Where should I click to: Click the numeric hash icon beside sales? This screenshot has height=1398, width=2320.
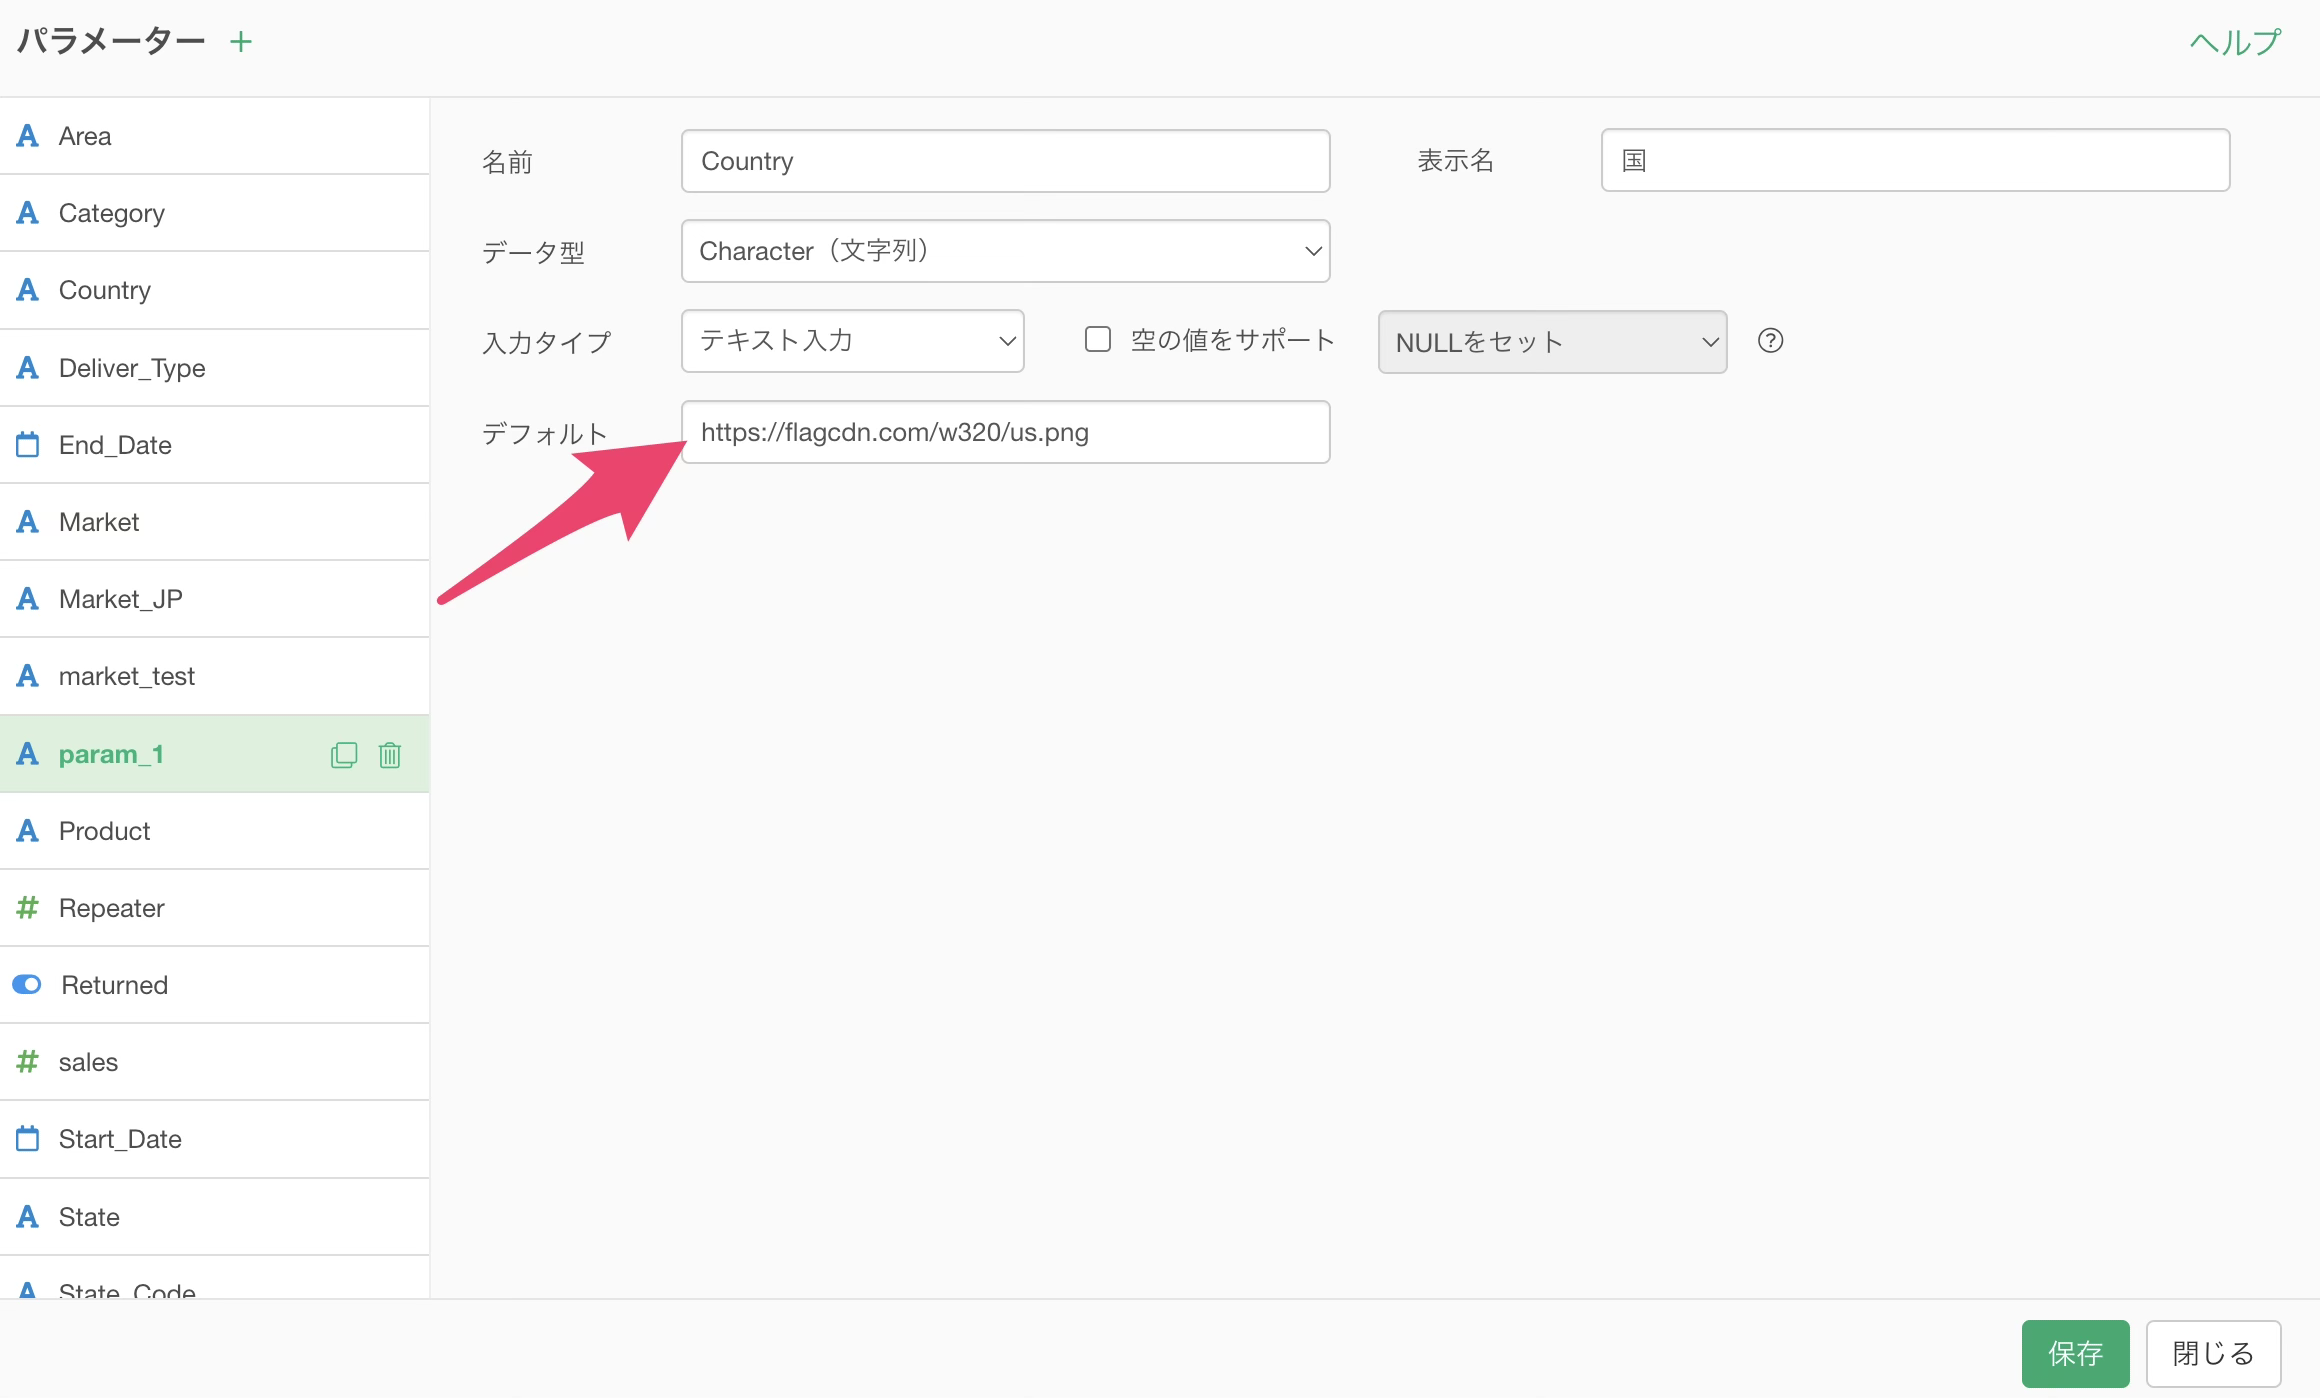pos(28,1062)
